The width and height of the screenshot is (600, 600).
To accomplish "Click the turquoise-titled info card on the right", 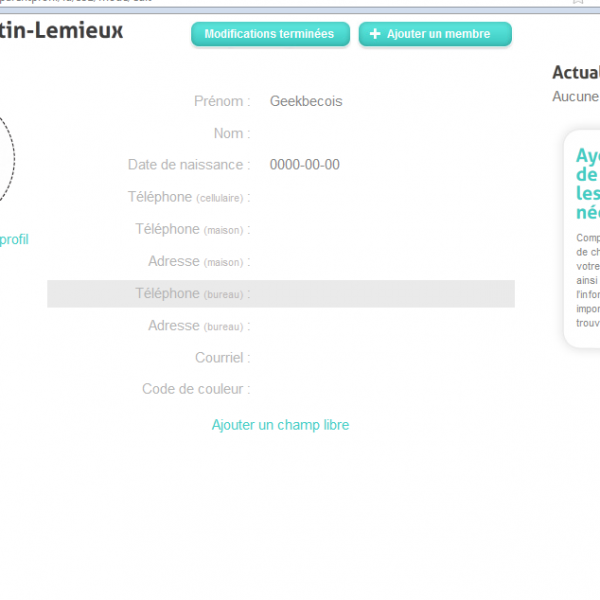I will point(583,238).
